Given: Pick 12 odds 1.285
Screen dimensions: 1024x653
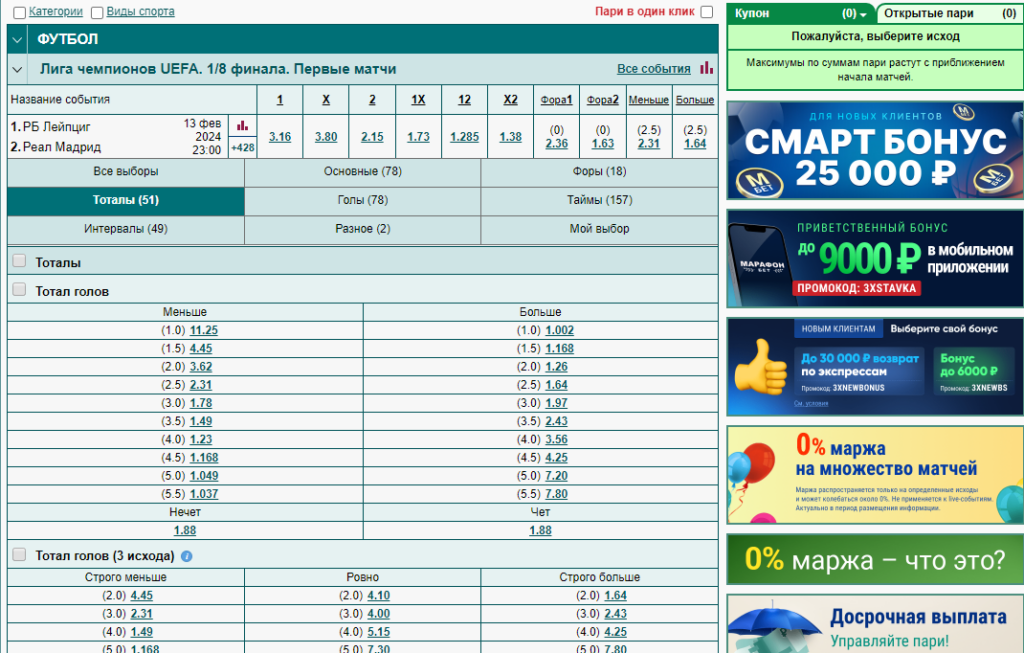Looking at the screenshot, I should 464,137.
